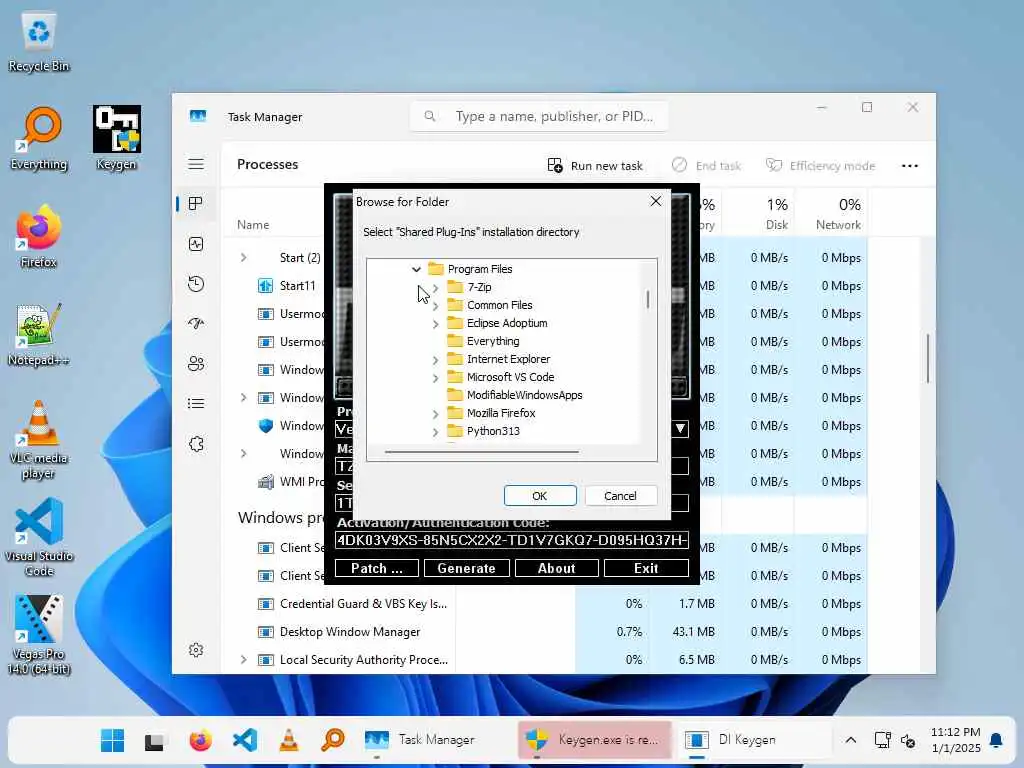Show hidden tray icons chevron

850,740
